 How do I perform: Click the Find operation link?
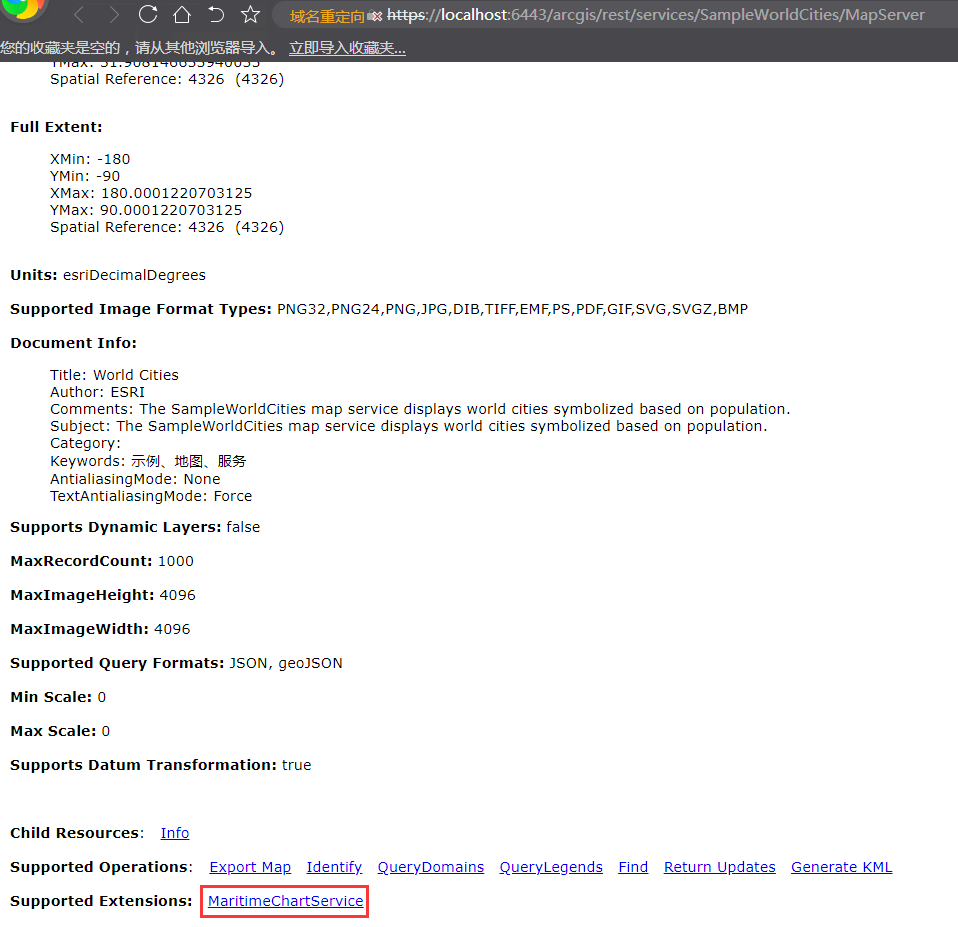tap(632, 866)
